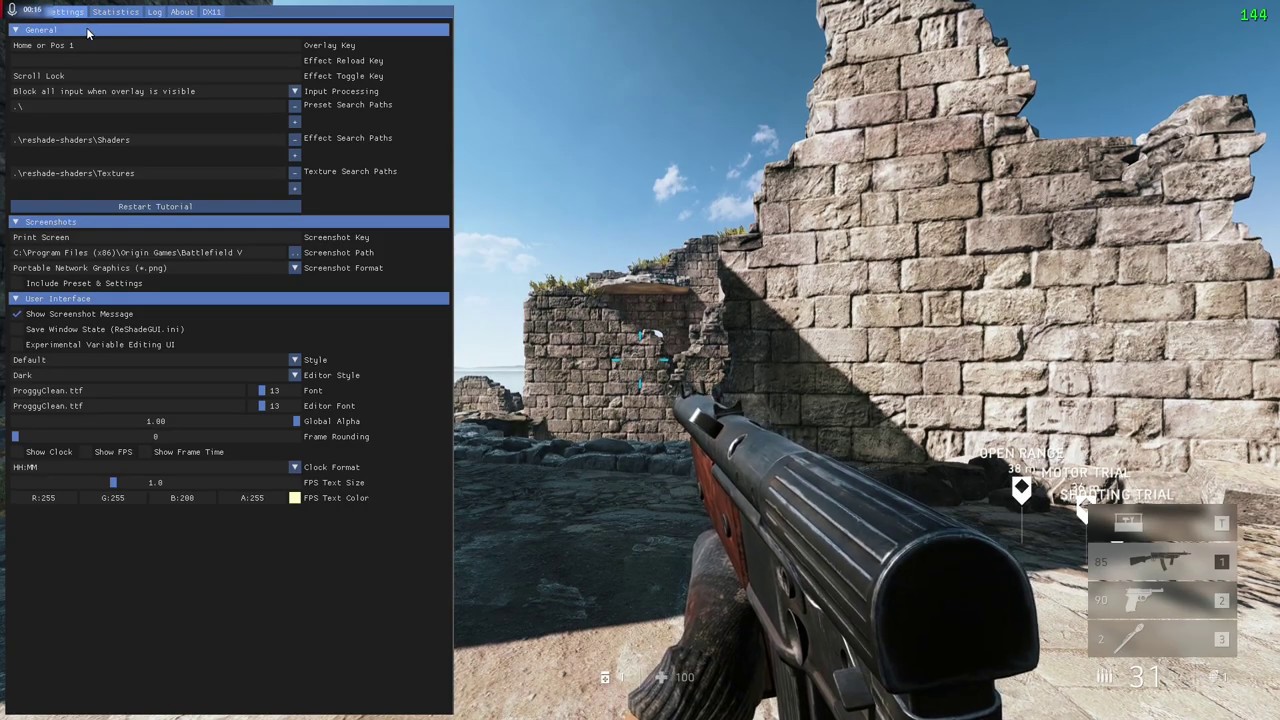
Task: Click the 144 FPS counter
Action: click(1253, 15)
